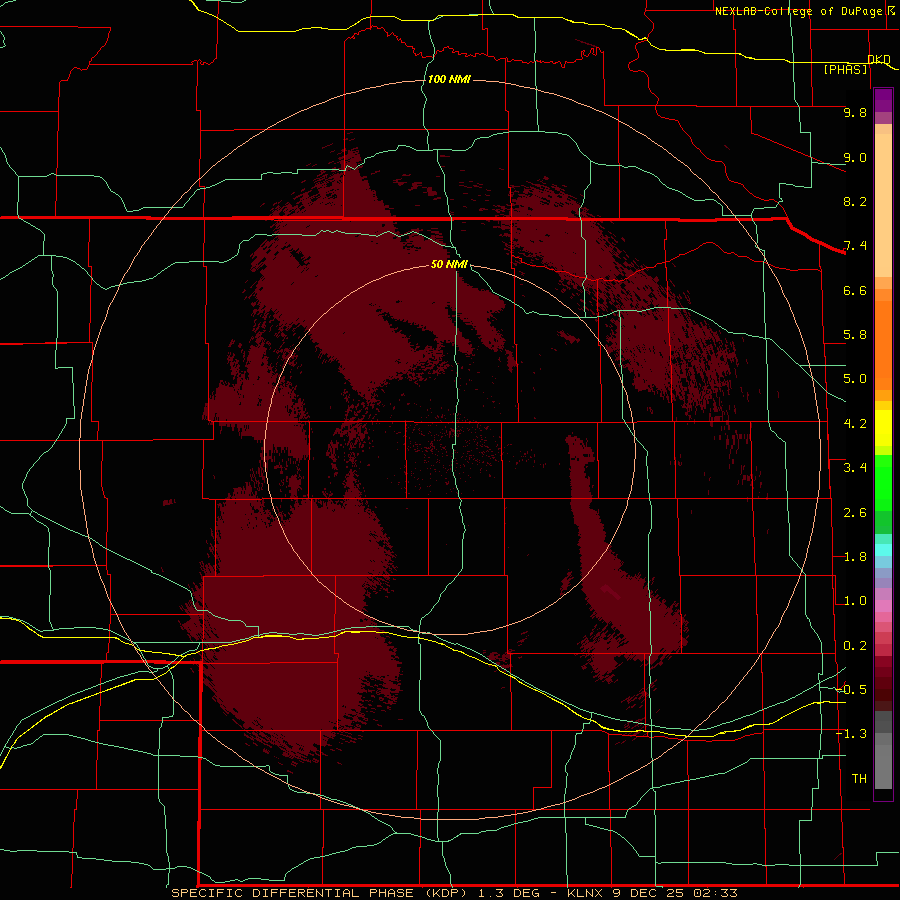Click the dark purple band atop the color scale
The height and width of the screenshot is (900, 900).
[883, 100]
